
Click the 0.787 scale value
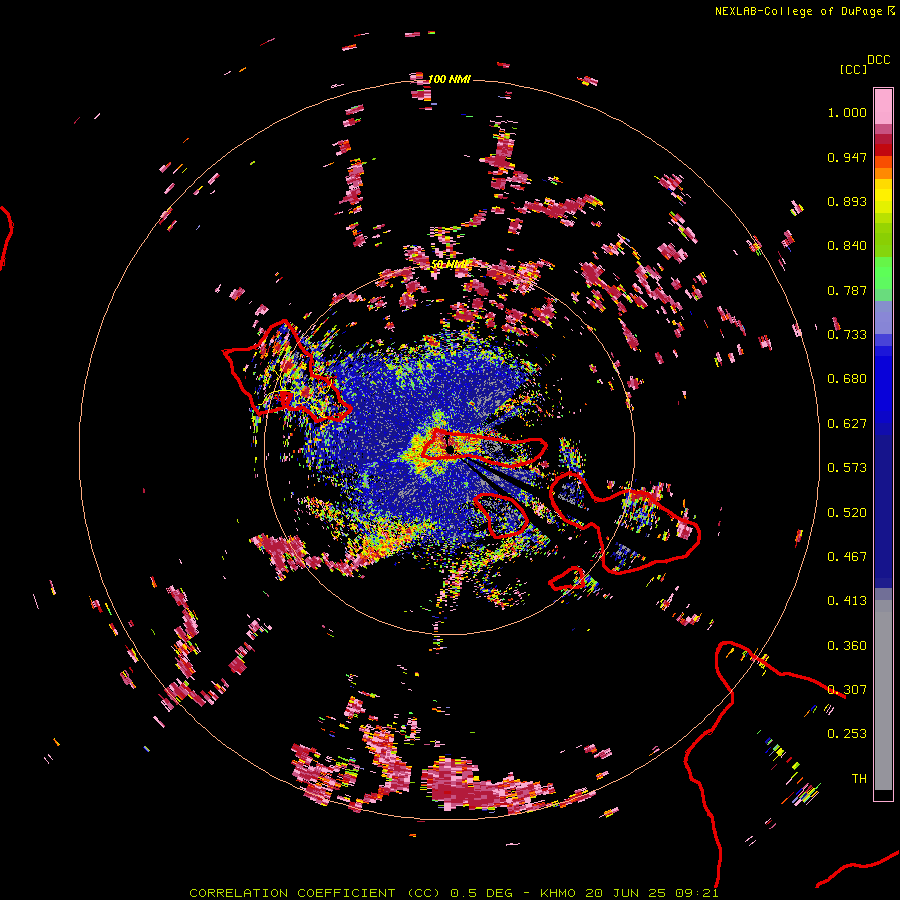point(847,290)
